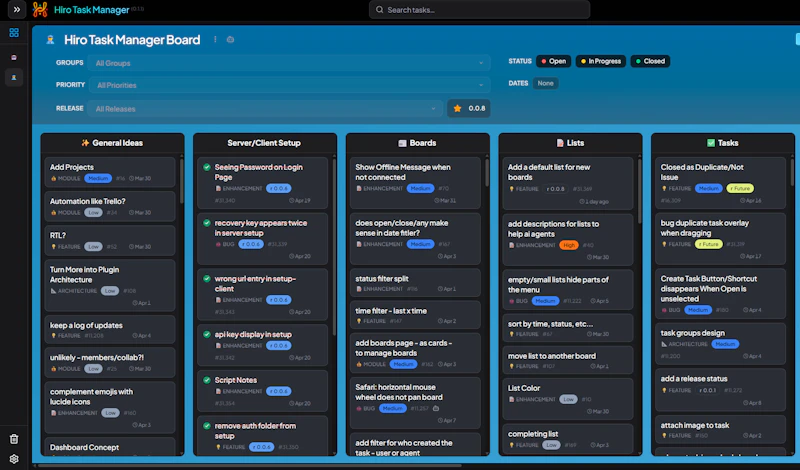
Task: Click the bug icon on recovery key task
Action: click(218, 244)
